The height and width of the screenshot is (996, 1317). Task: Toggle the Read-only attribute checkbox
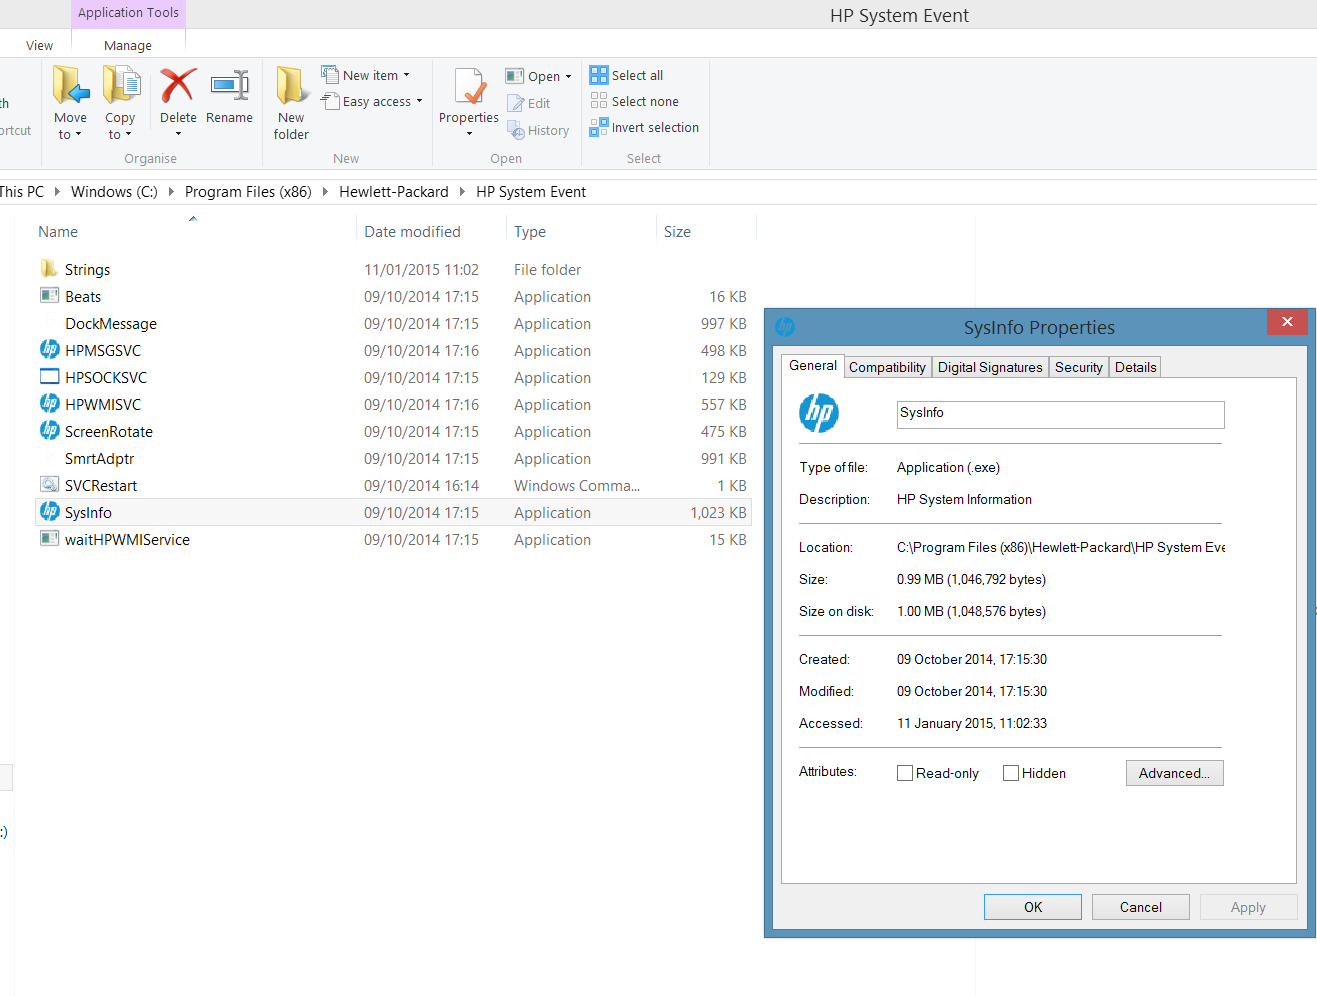tap(905, 773)
